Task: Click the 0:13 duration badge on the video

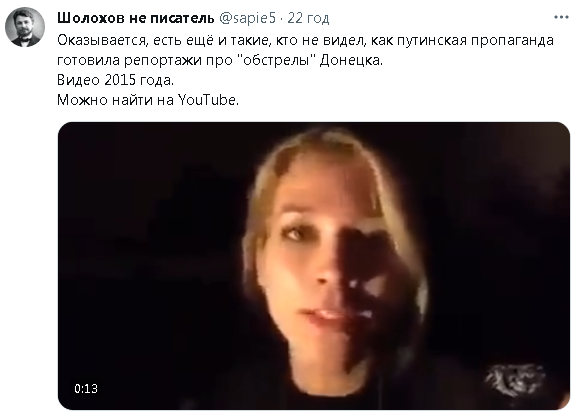Action: click(86, 389)
